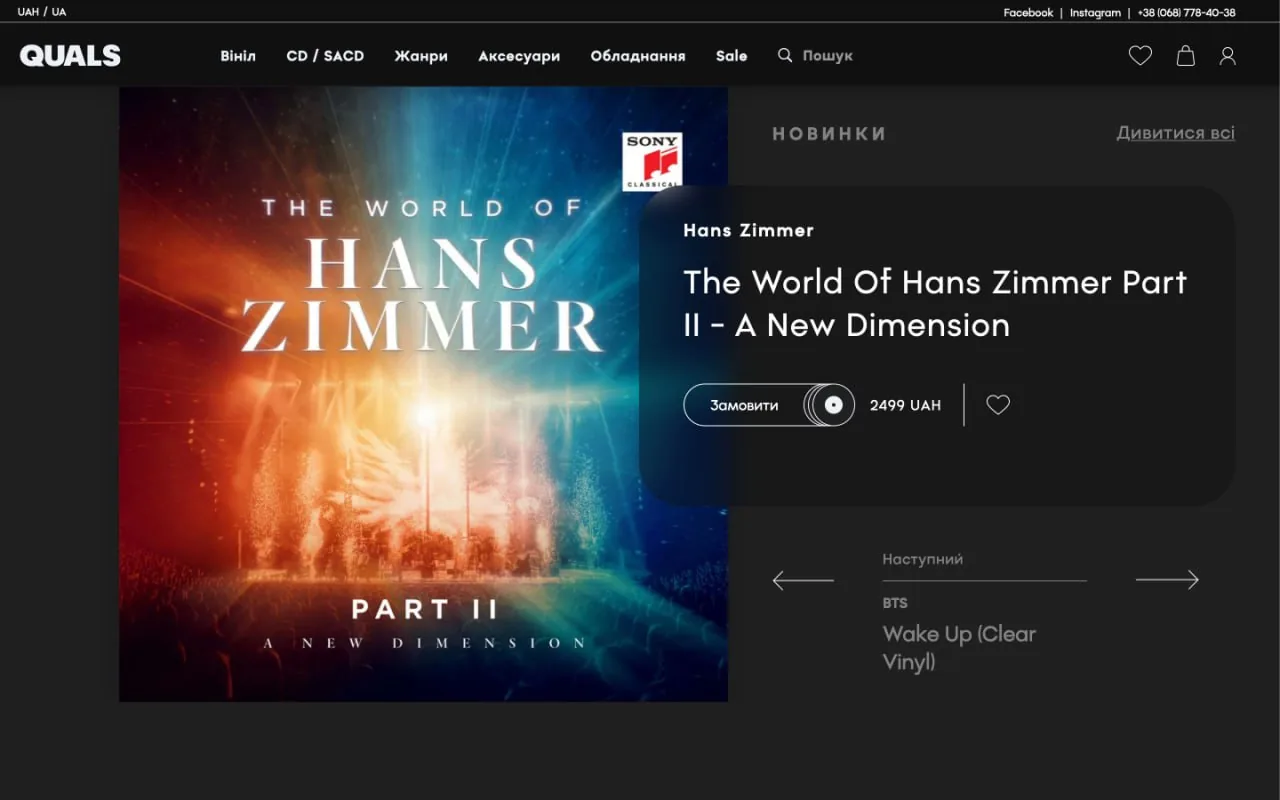The width and height of the screenshot is (1280, 800).
Task: Open the user account profile icon
Action: point(1228,56)
